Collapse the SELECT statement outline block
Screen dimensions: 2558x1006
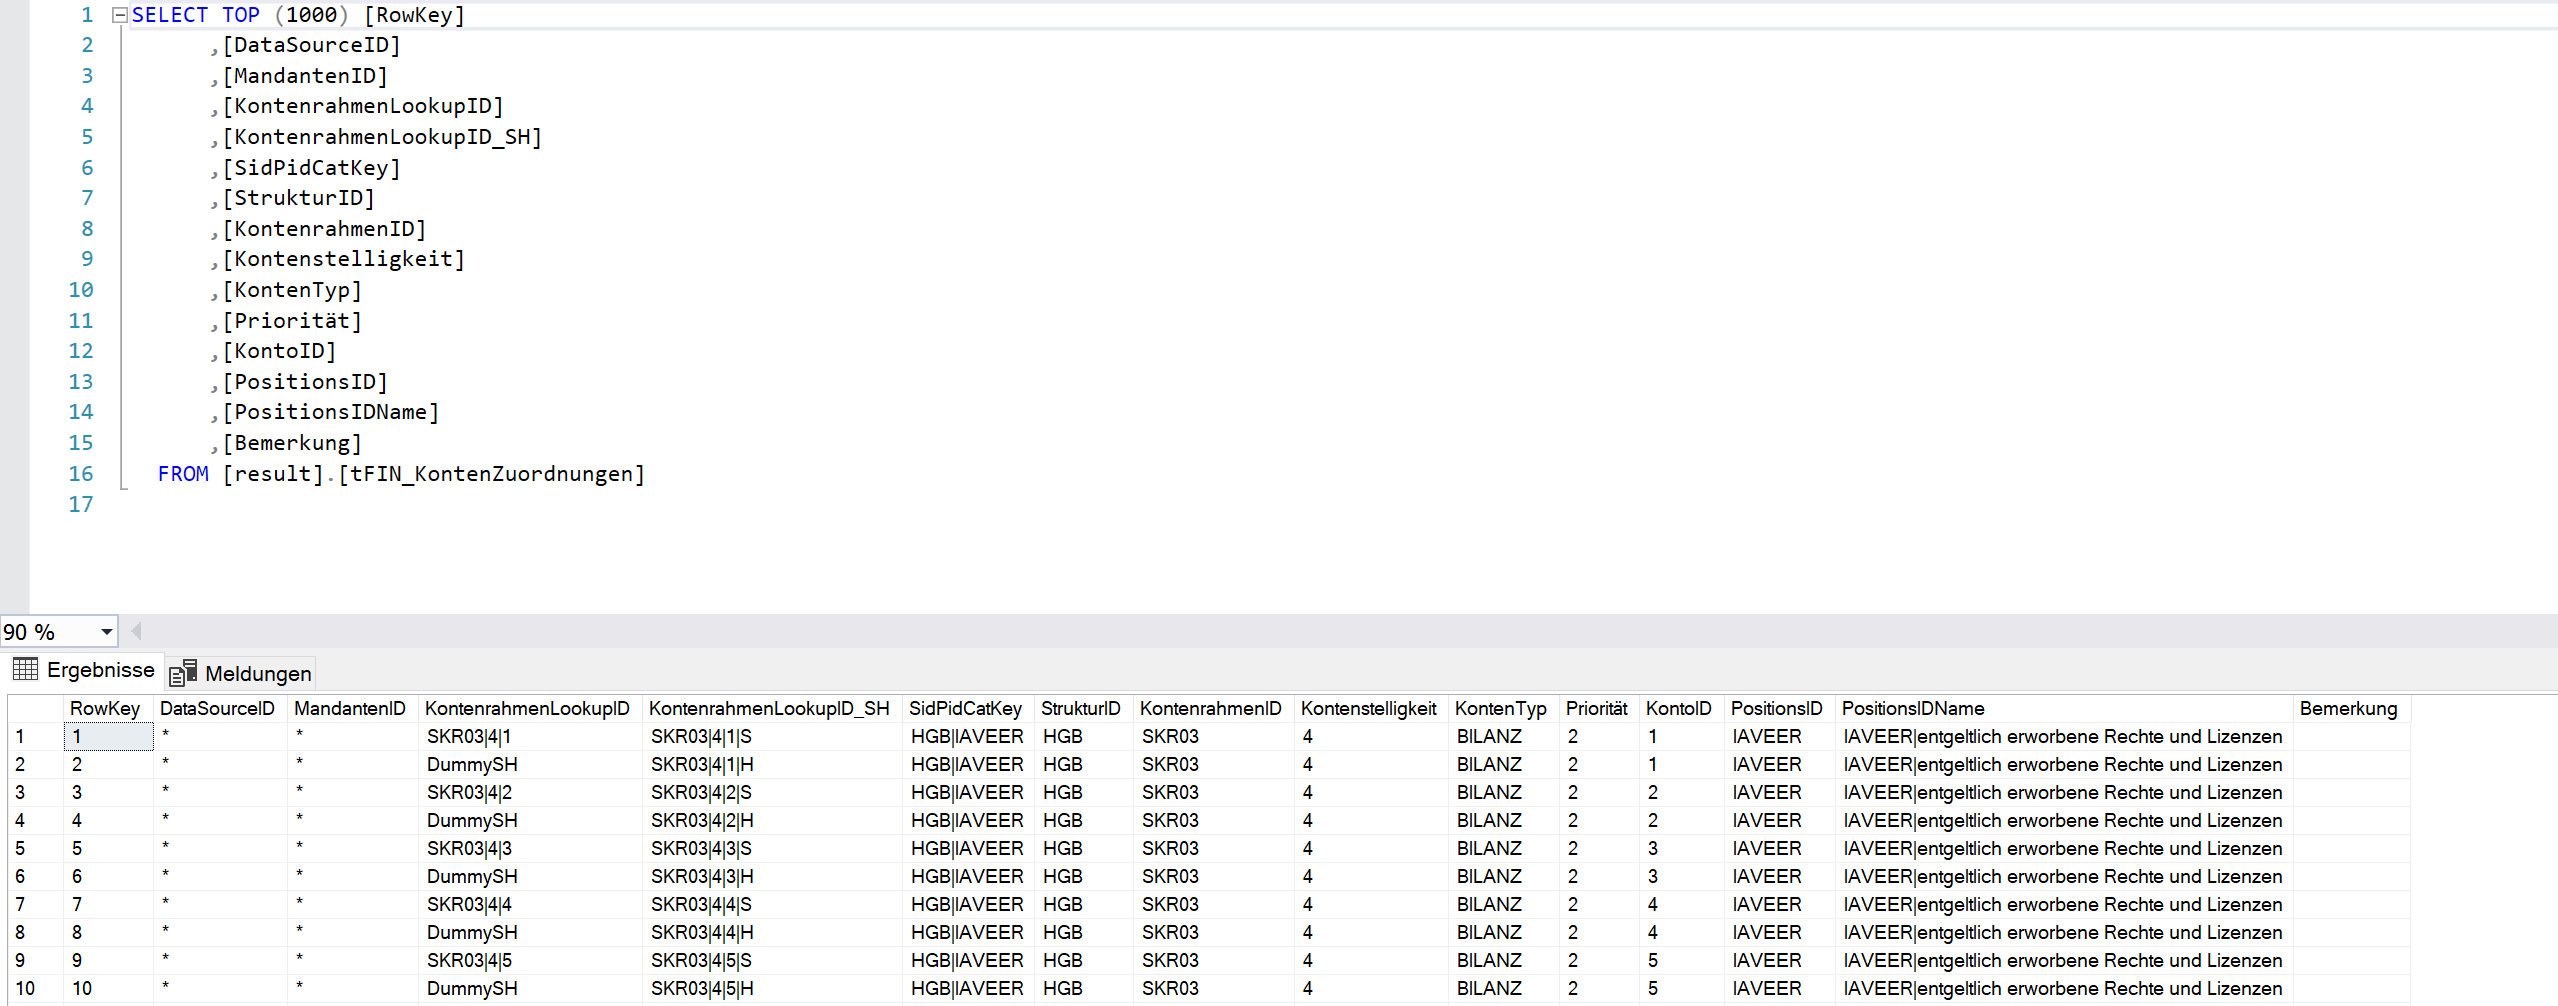120,15
